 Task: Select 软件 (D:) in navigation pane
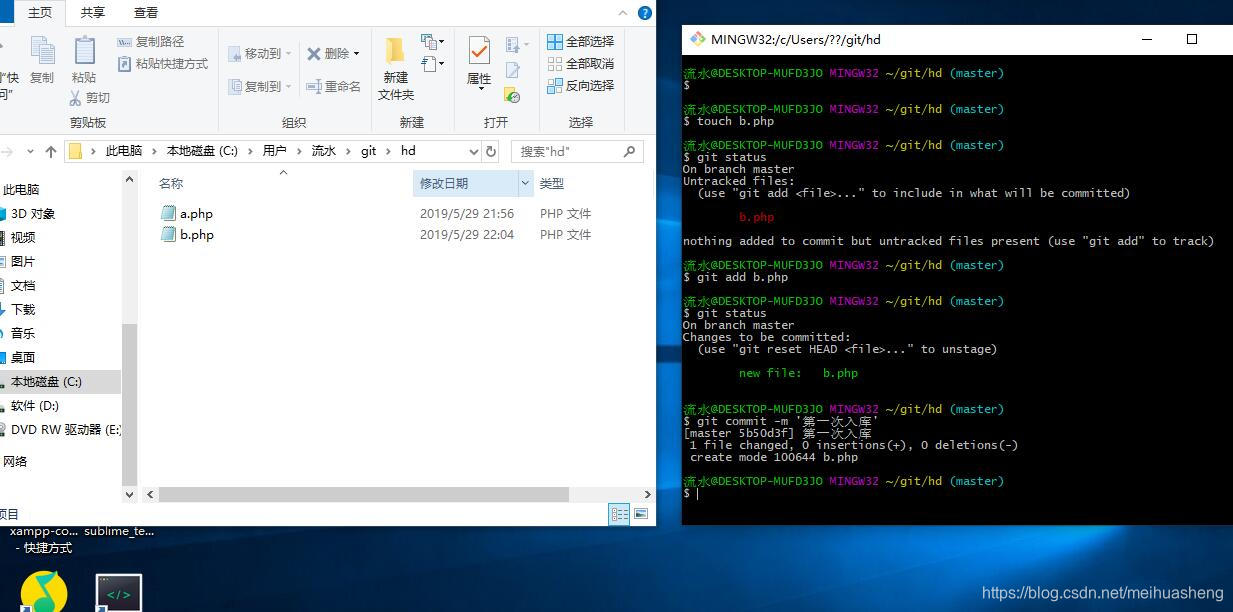(x=35, y=405)
